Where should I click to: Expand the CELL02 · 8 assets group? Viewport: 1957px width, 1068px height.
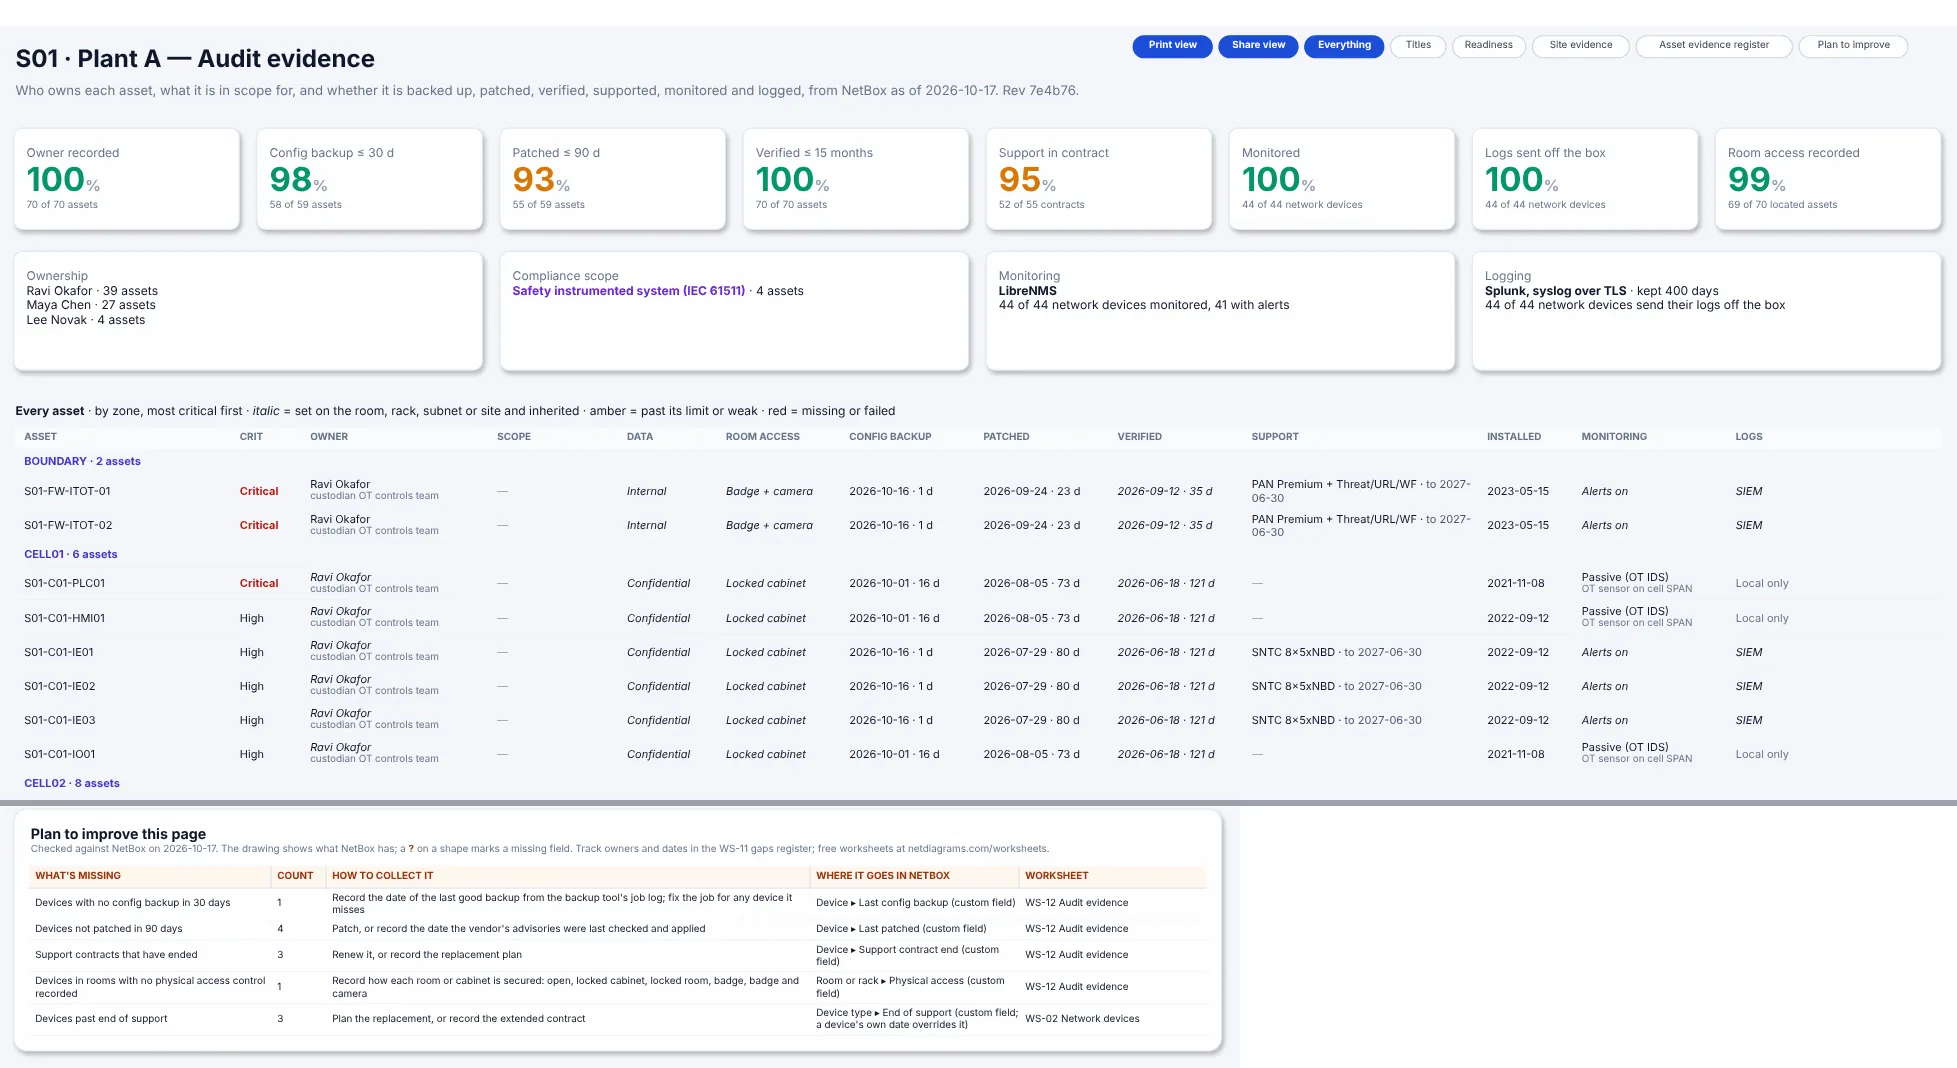[x=72, y=784]
